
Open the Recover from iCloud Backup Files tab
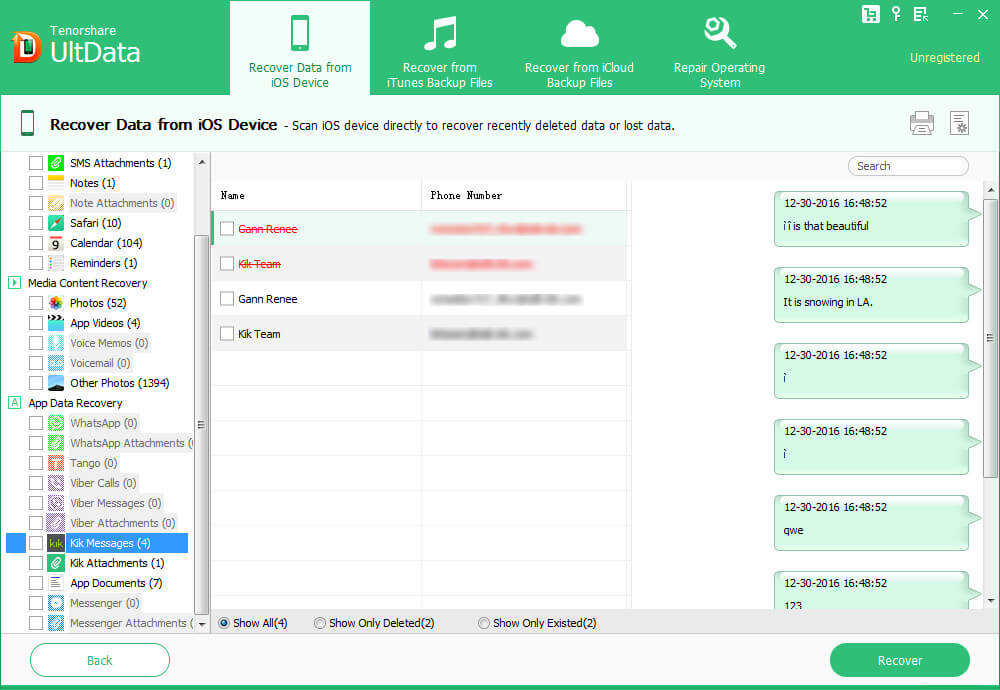[x=579, y=48]
